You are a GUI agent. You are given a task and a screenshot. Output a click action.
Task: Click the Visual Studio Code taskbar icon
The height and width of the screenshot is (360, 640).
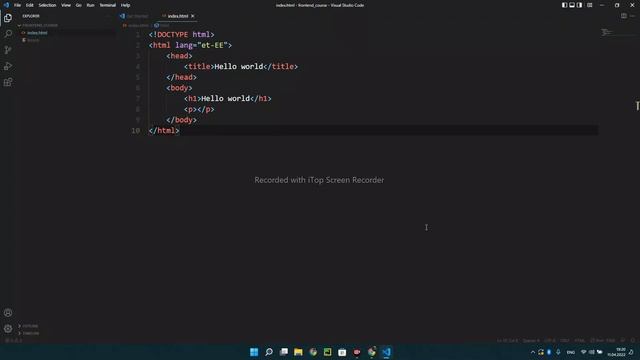386,352
